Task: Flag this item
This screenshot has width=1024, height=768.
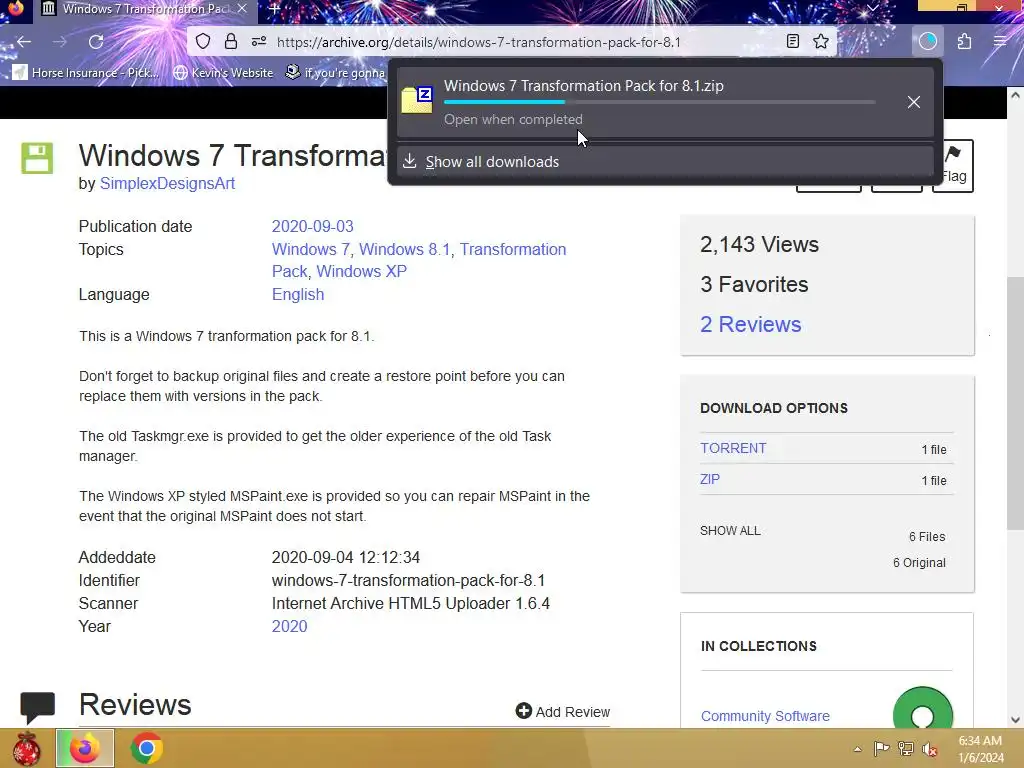Action: coord(953,165)
